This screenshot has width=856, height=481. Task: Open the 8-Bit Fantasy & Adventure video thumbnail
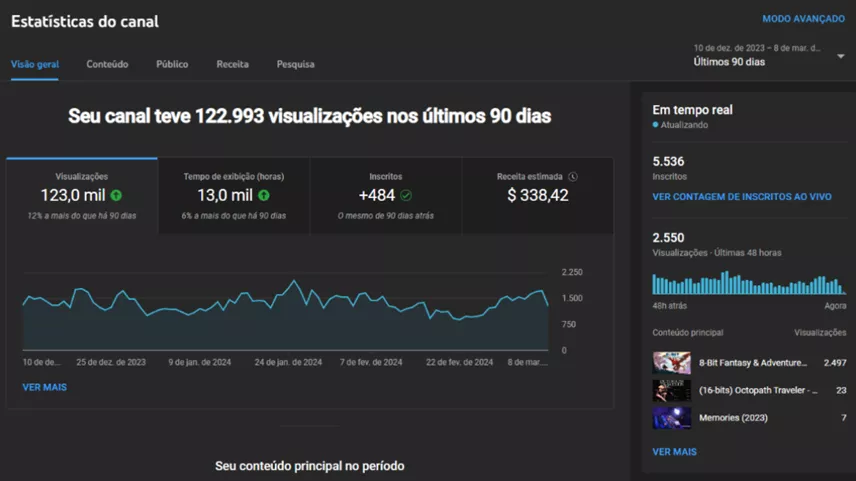click(671, 363)
